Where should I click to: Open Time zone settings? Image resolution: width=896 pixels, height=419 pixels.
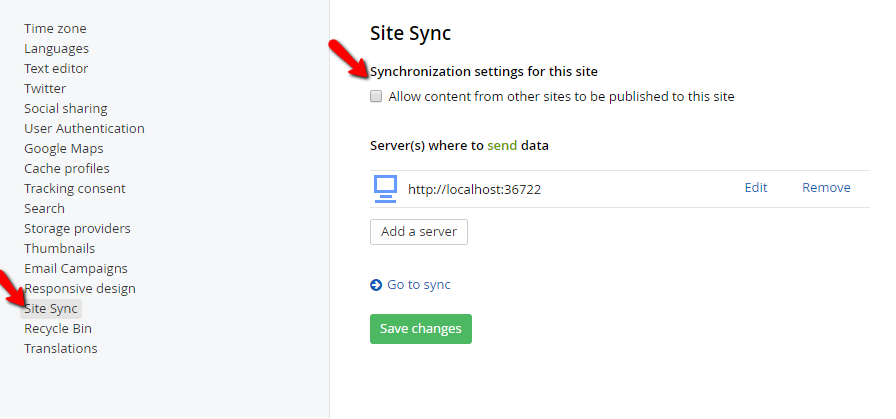pyautogui.click(x=55, y=29)
